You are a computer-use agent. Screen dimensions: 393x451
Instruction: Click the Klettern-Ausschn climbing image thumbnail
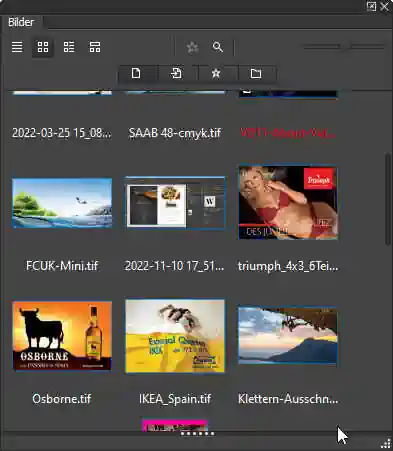tap(288, 335)
